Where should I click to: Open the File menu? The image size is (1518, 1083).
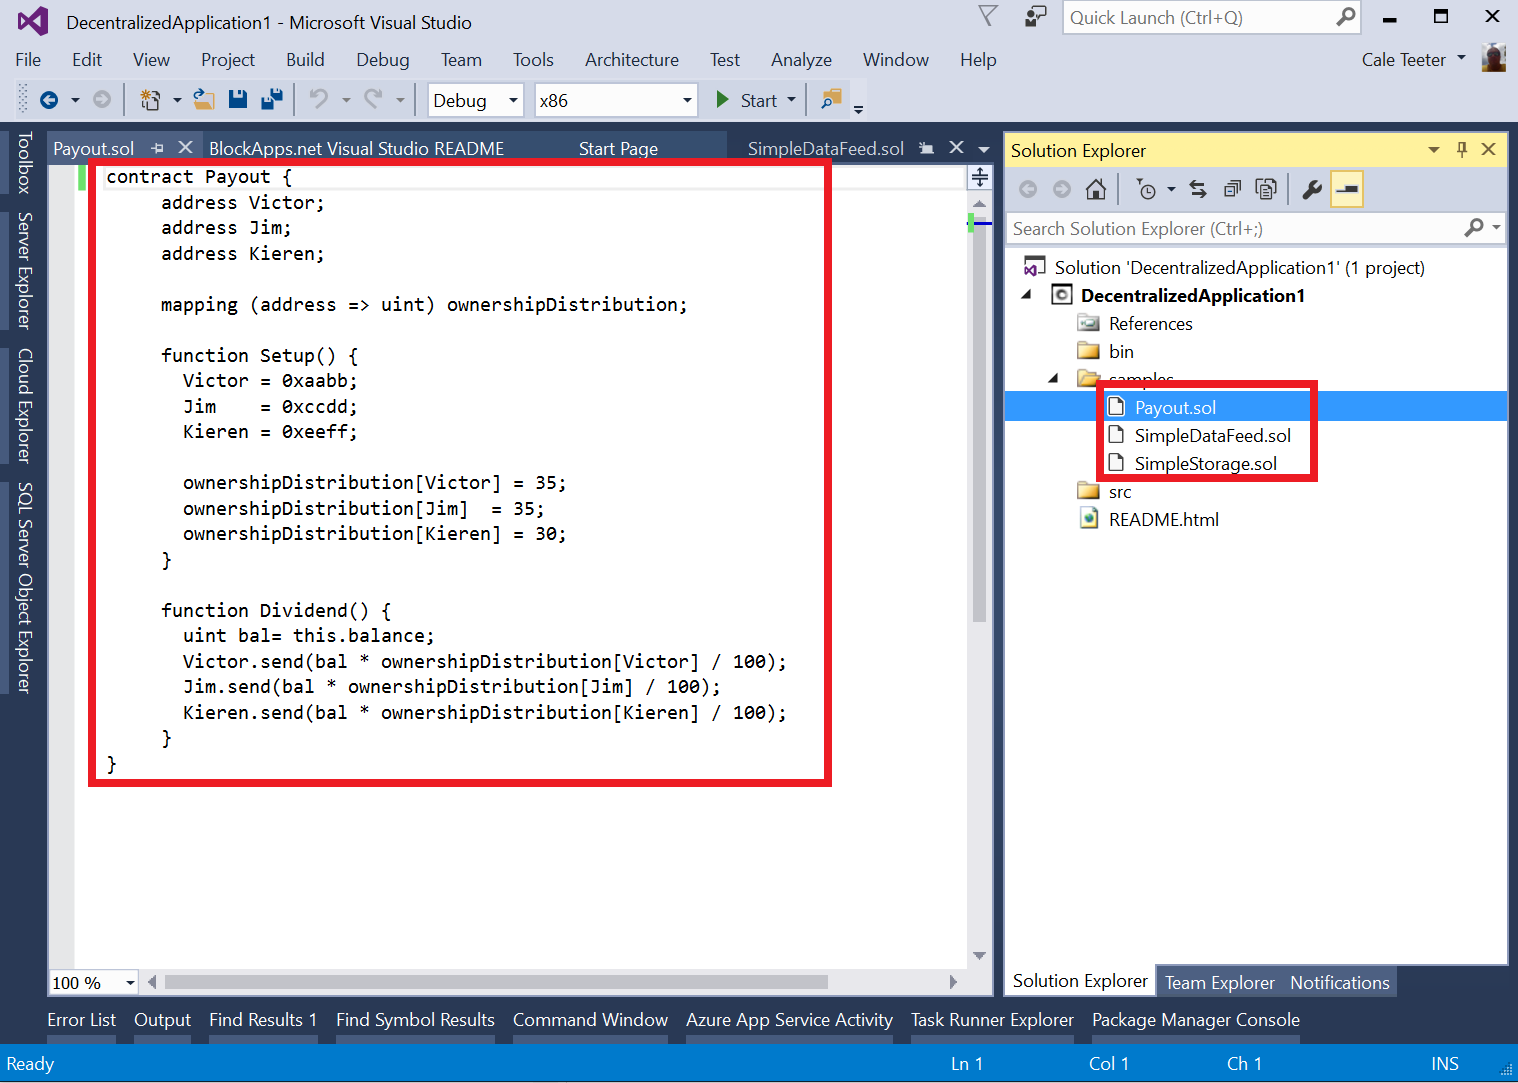tap(28, 60)
